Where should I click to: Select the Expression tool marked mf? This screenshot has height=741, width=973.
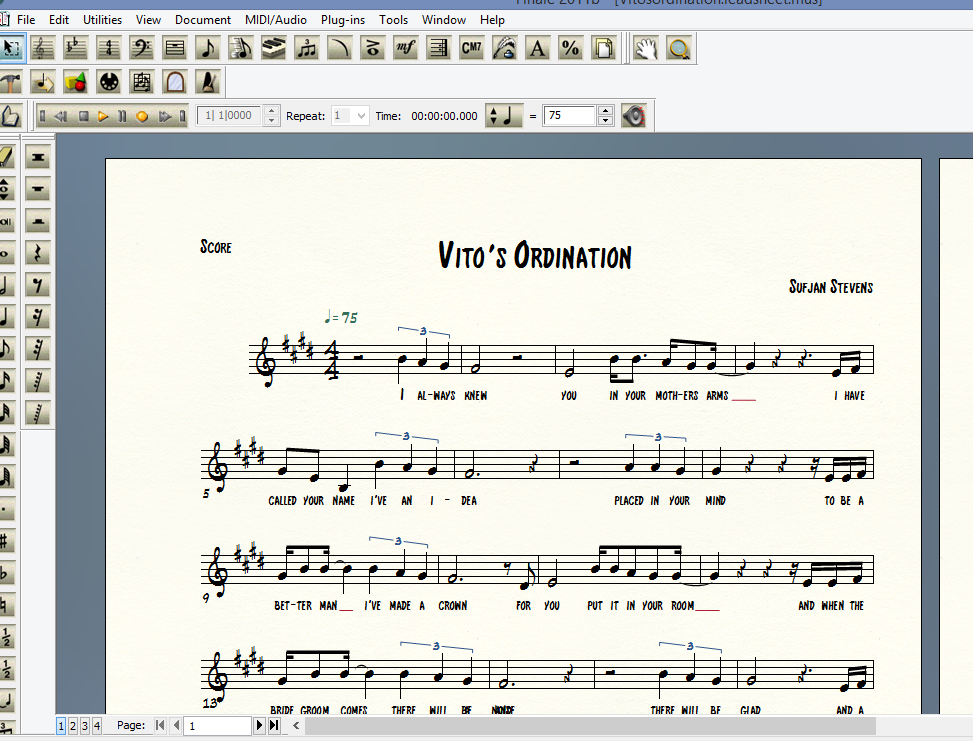click(405, 47)
